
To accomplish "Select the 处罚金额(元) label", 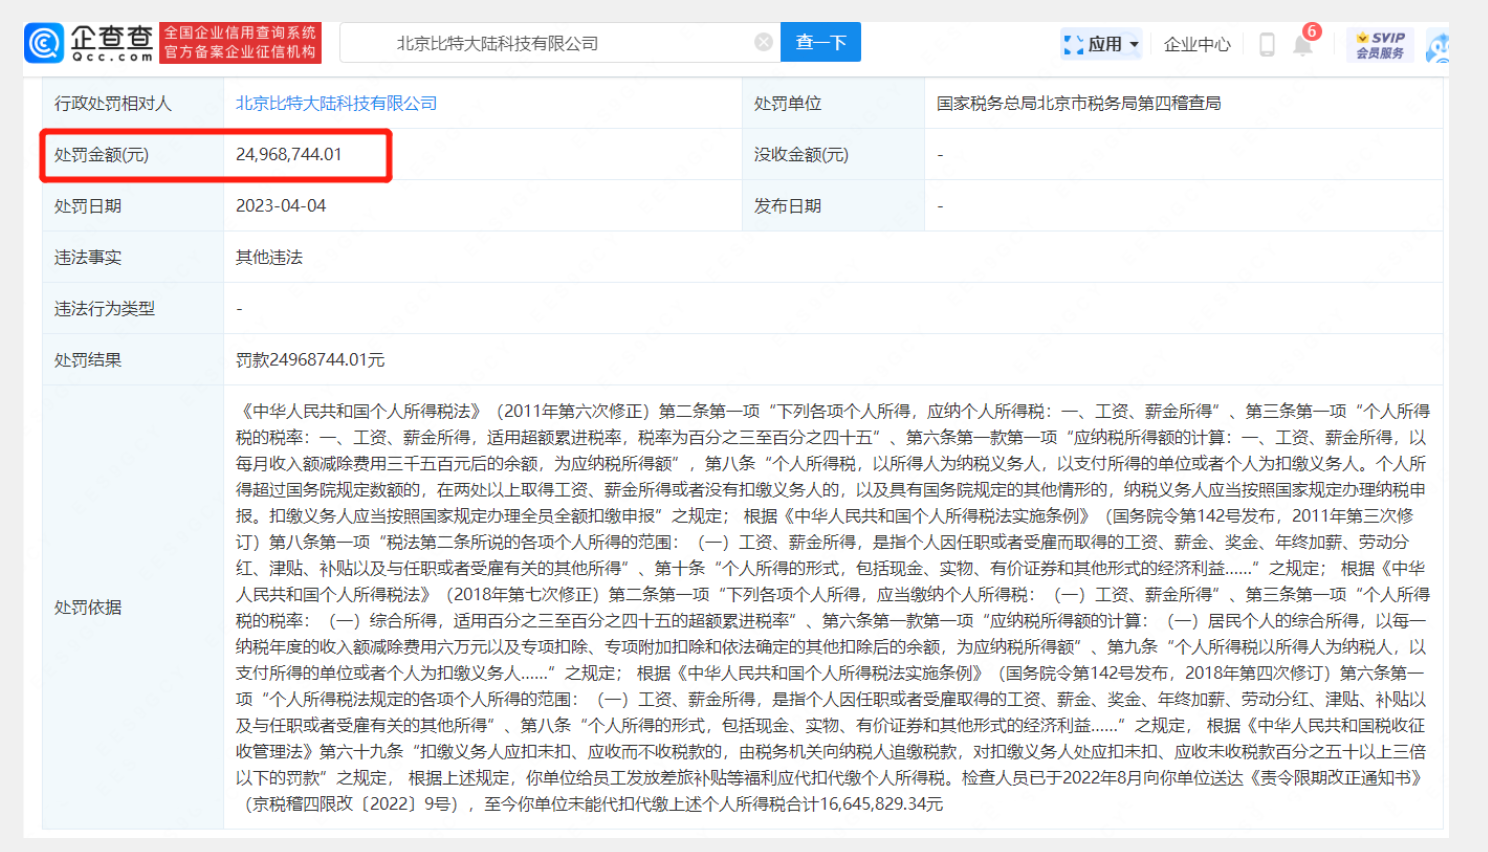I will [x=101, y=155].
